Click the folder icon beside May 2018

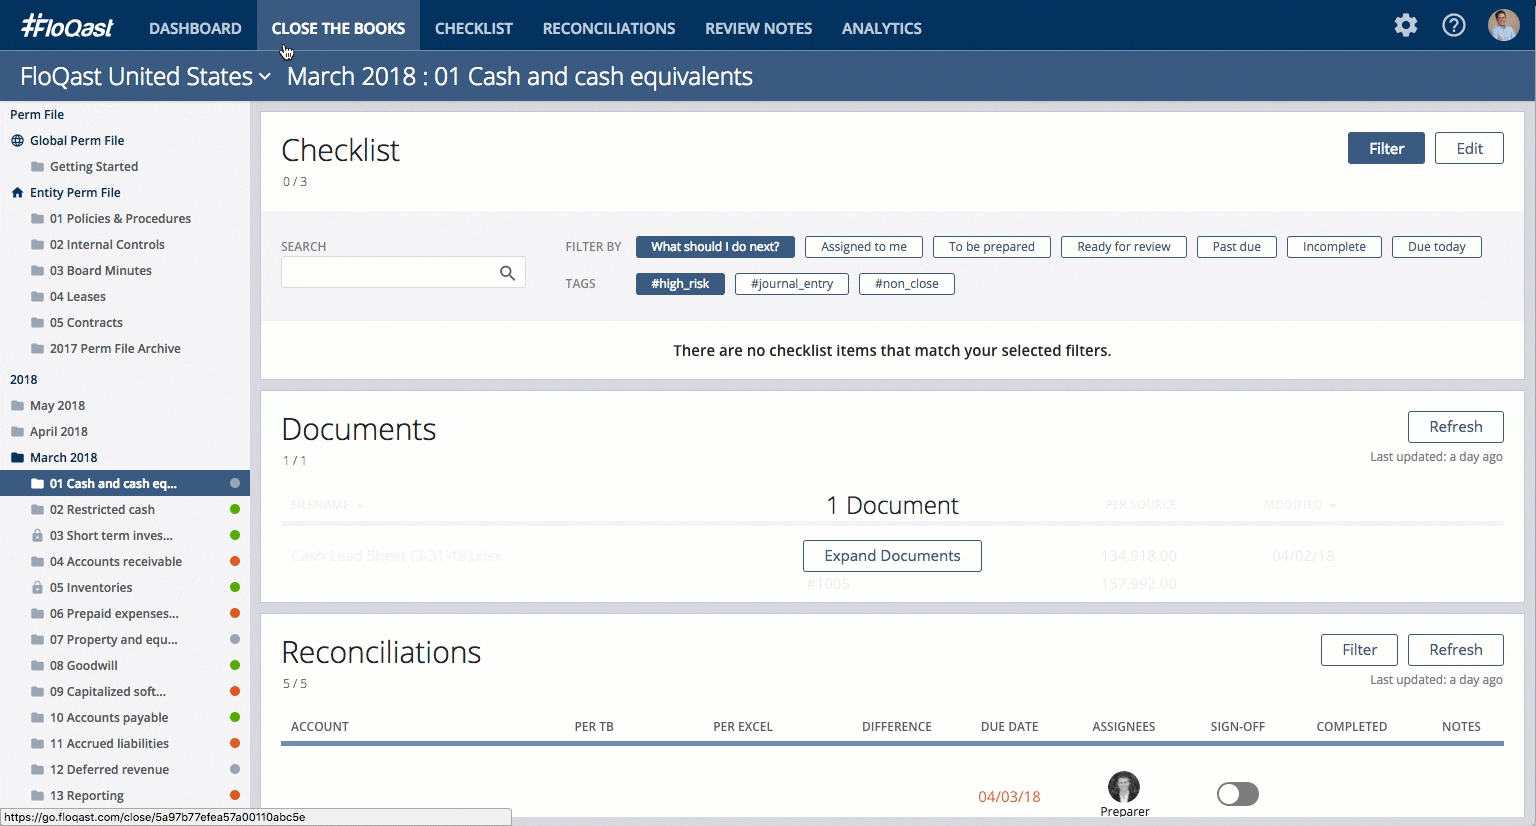(x=17, y=406)
